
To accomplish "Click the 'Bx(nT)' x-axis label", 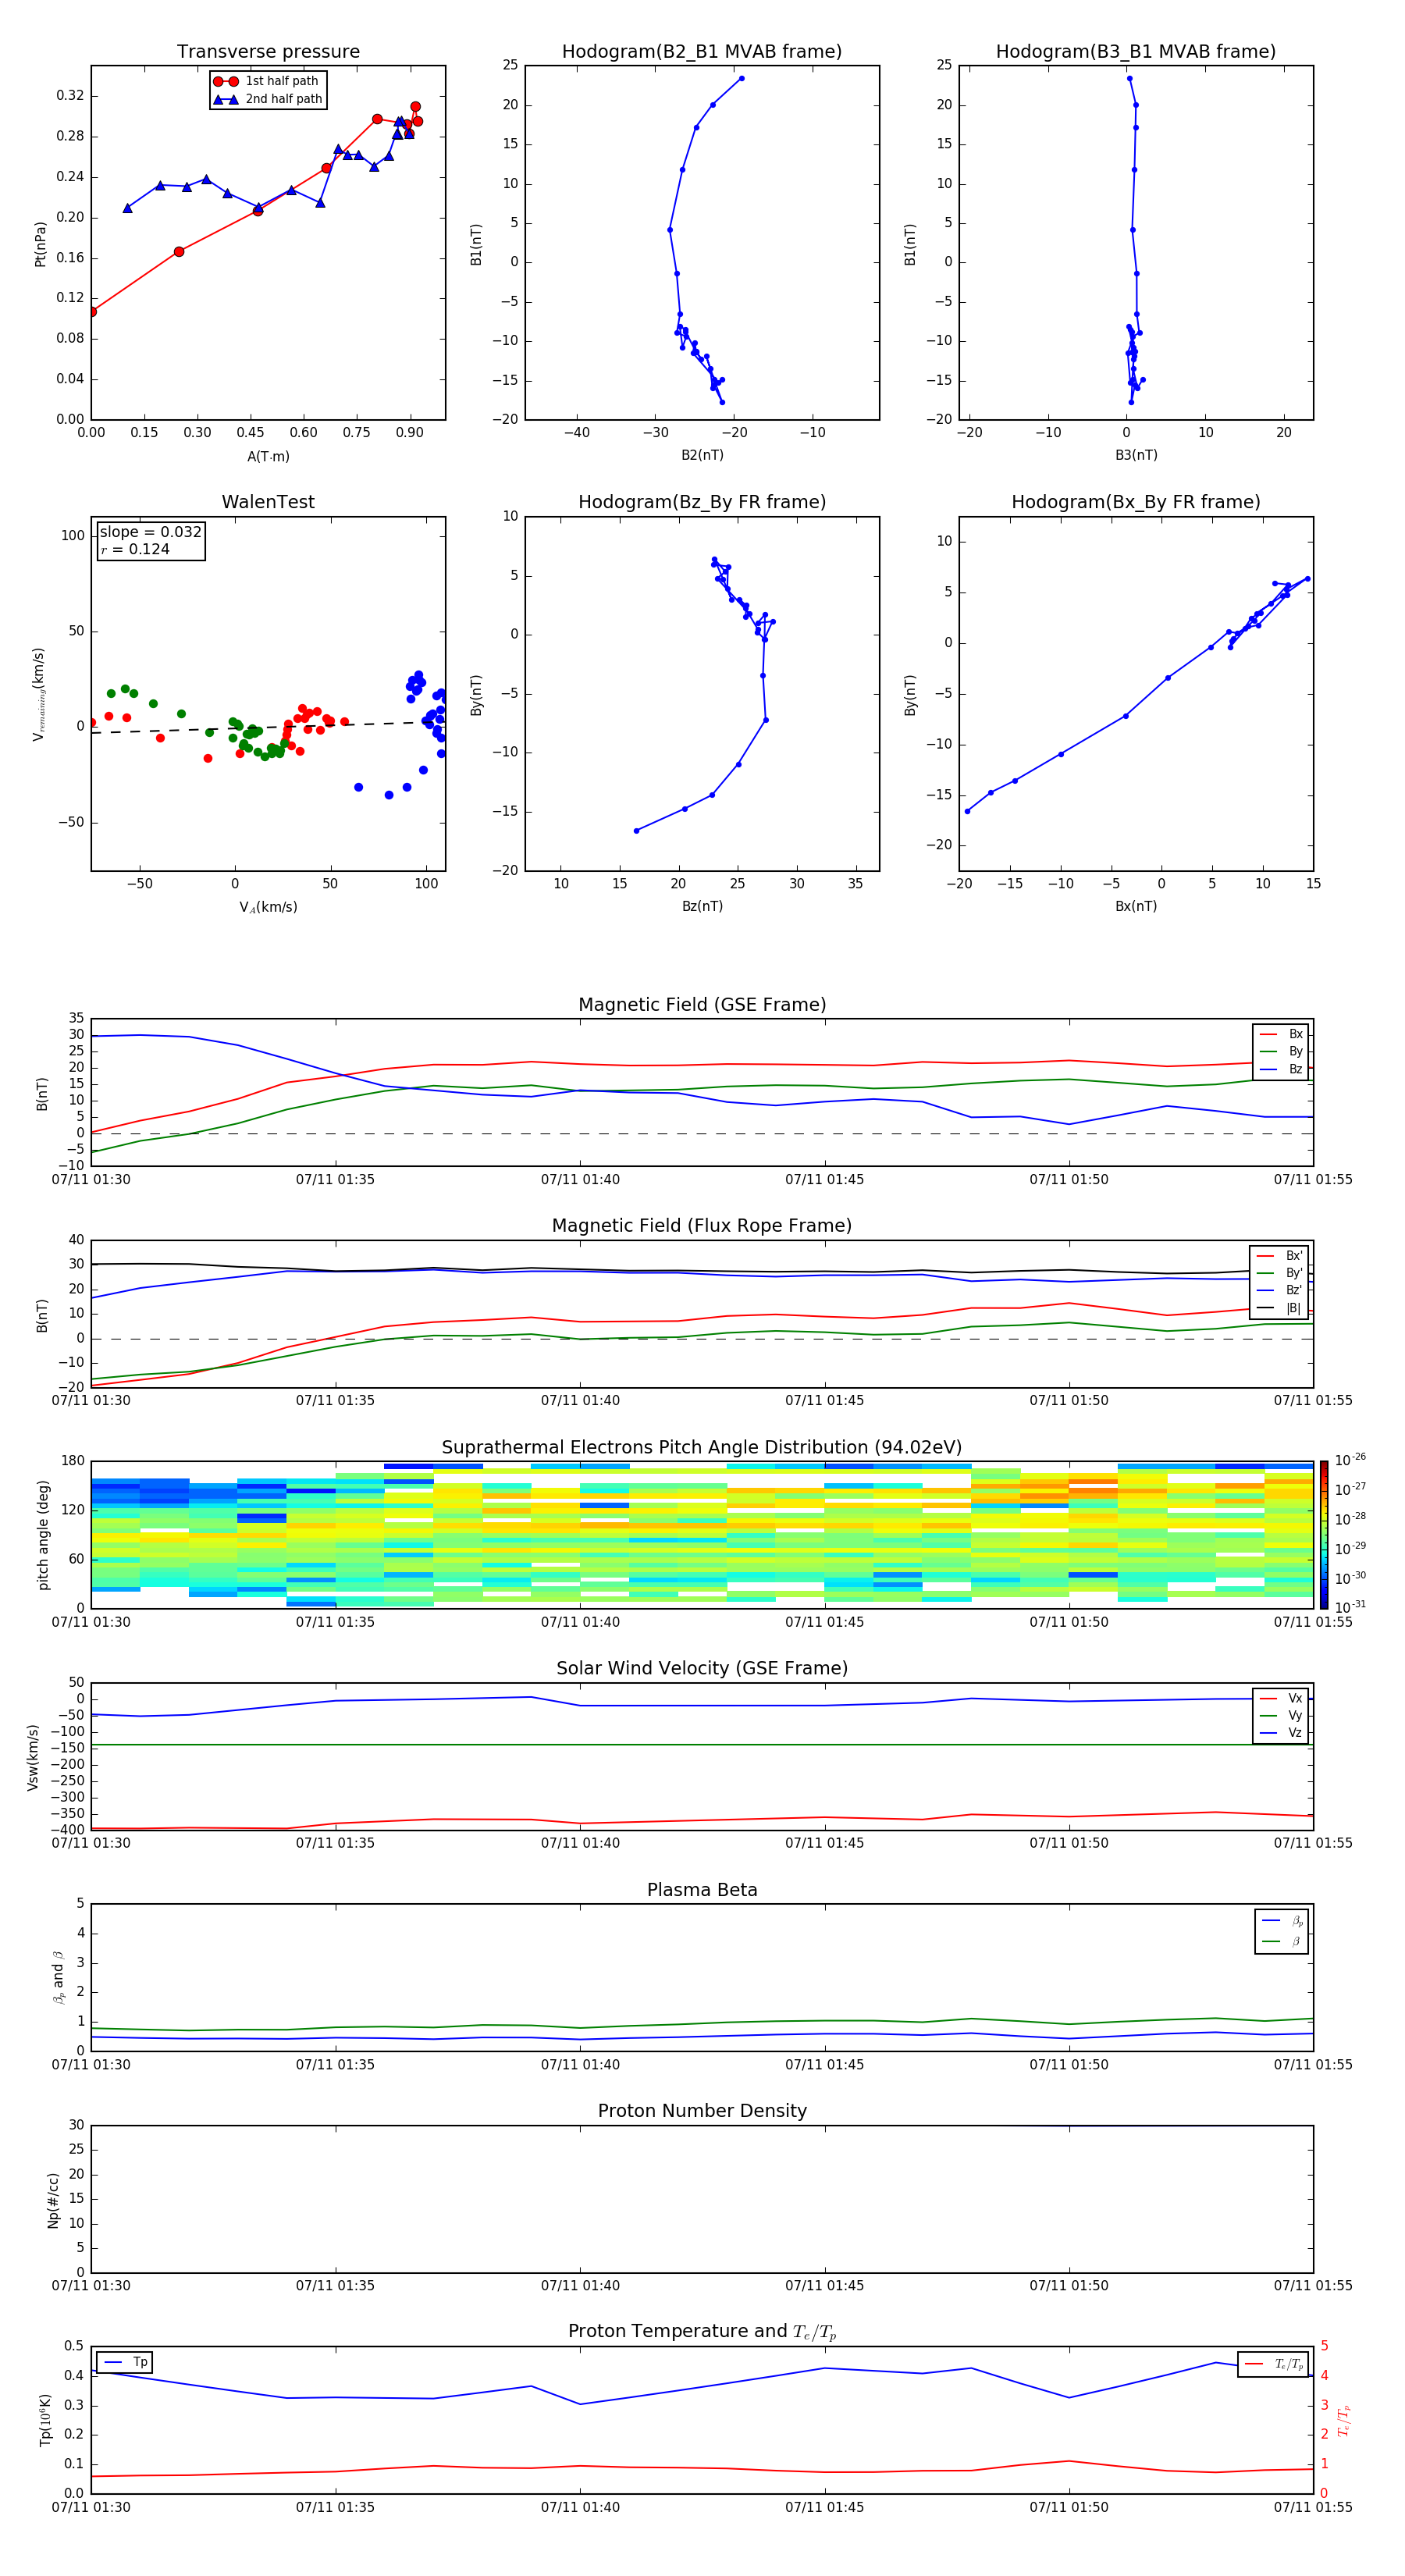I will pyautogui.click(x=1136, y=907).
